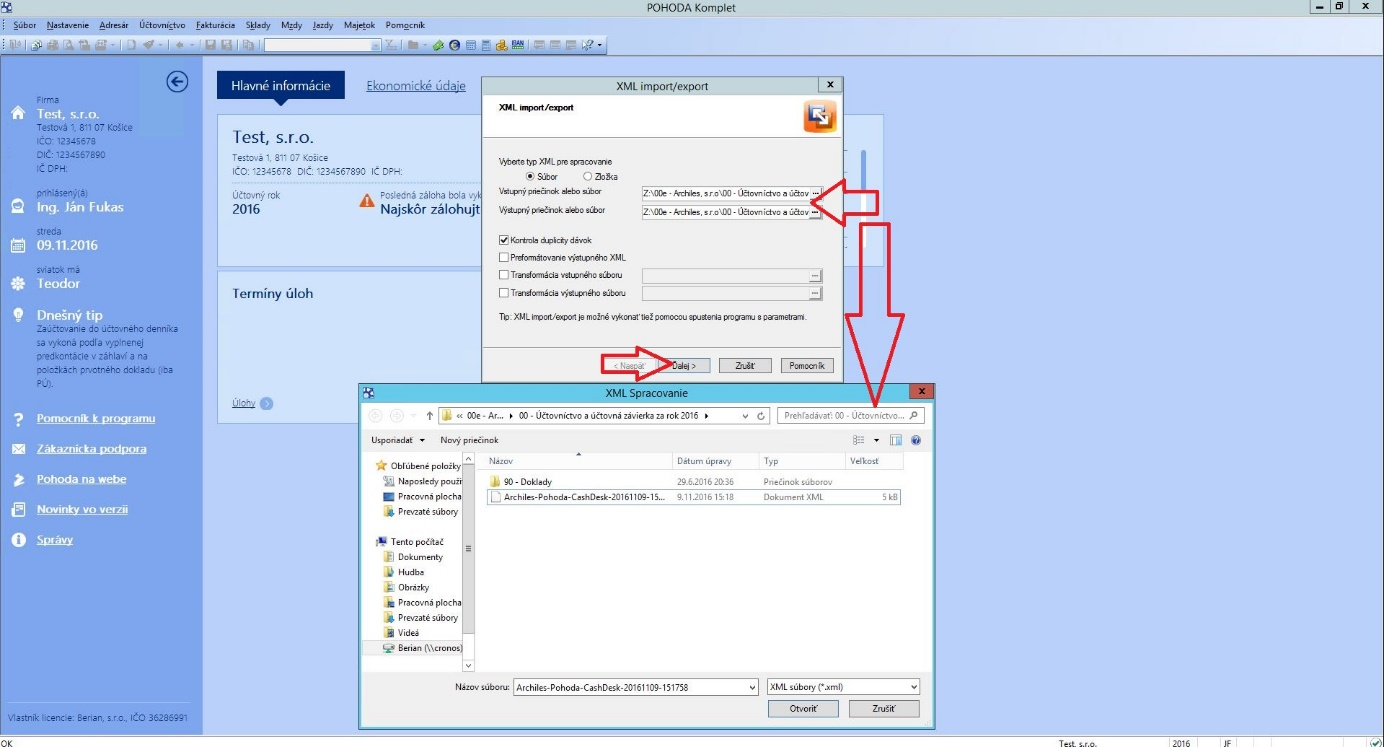
Task: Click the info icon beside Správy
Action: click(x=17, y=540)
